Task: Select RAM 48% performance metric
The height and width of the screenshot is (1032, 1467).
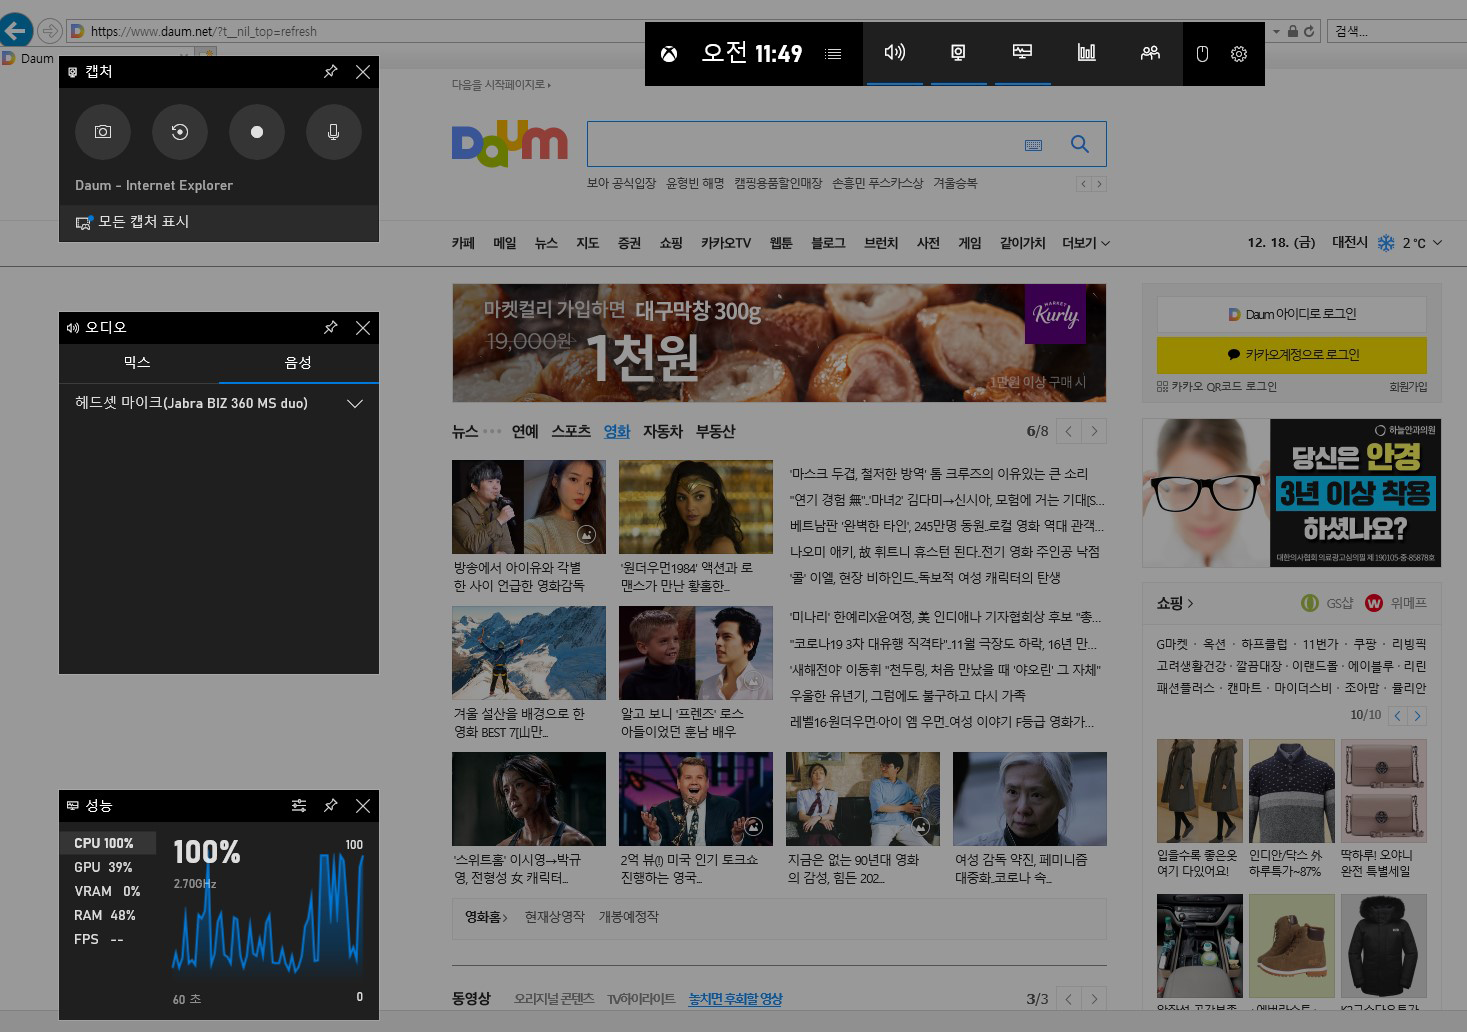Action: click(x=108, y=915)
